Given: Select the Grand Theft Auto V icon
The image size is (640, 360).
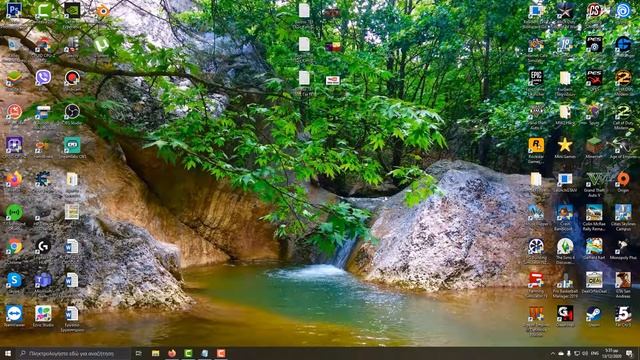Looking at the screenshot, I should [594, 179].
